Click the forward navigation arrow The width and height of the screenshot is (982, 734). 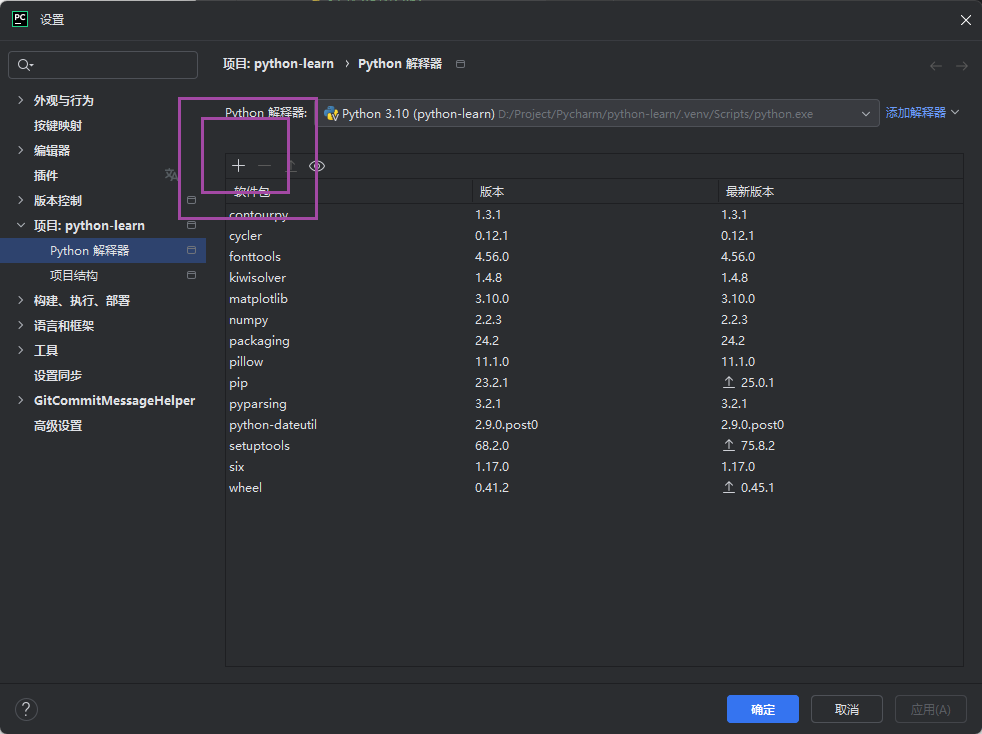click(962, 66)
